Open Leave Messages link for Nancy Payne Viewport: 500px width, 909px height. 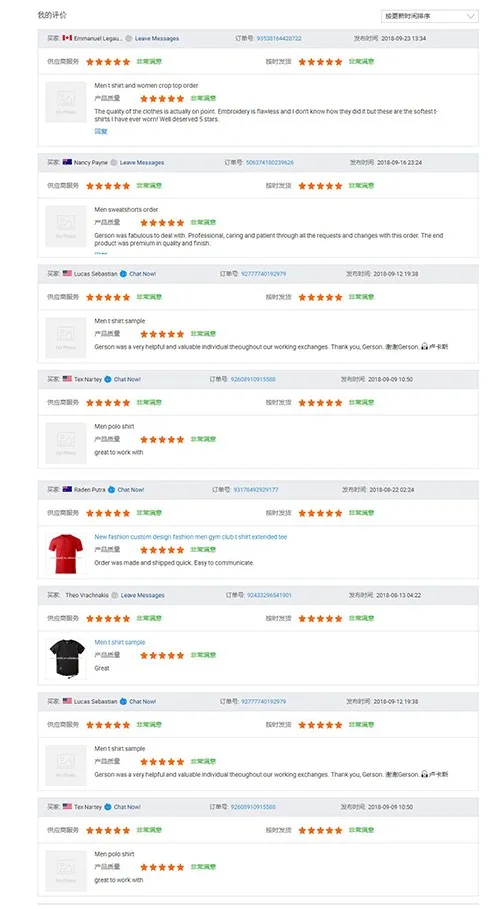tap(142, 162)
